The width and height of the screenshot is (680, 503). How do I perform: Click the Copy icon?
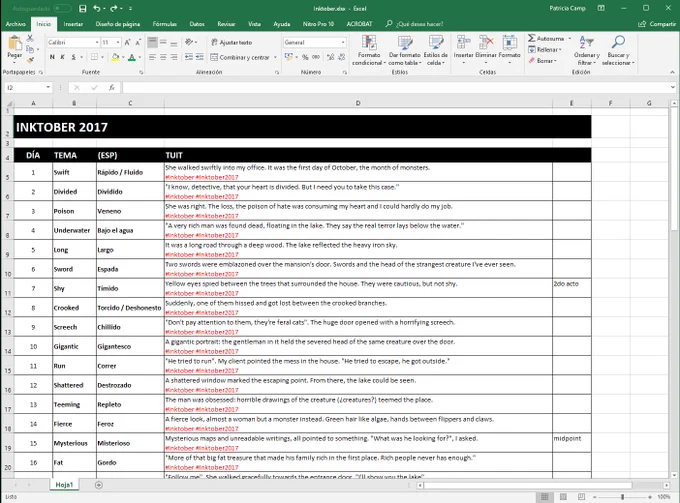30,49
